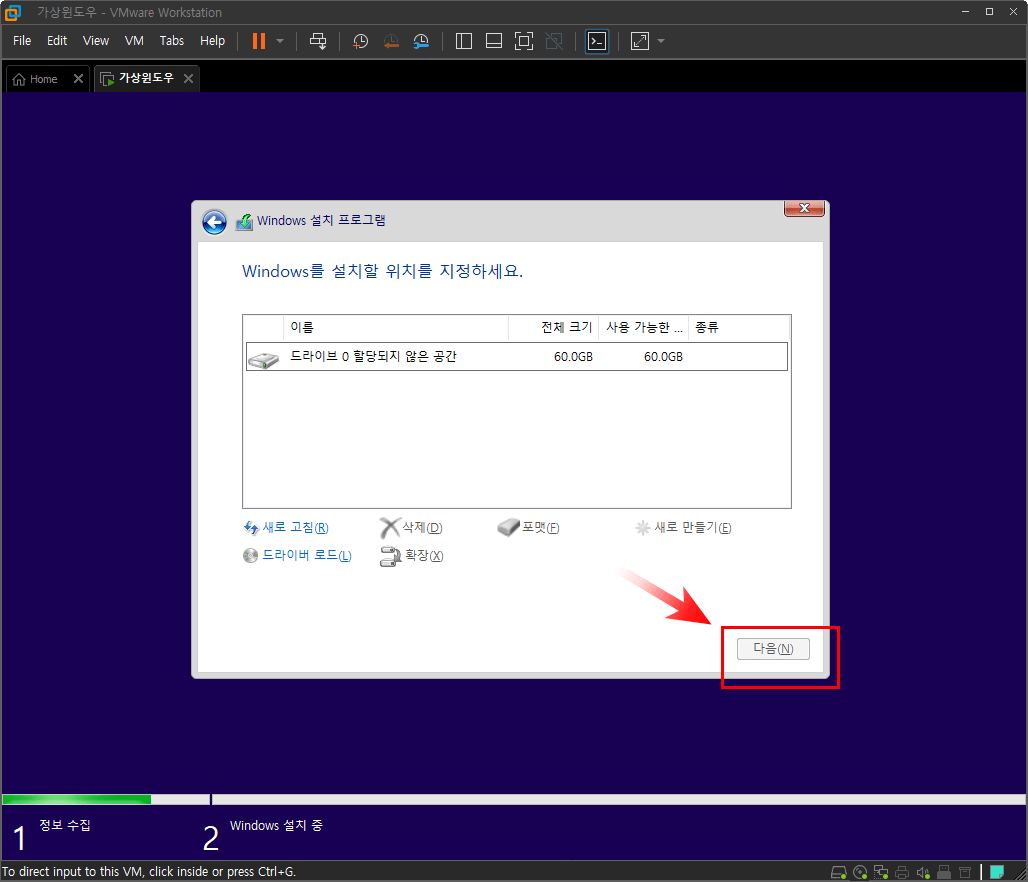1028x882 pixels.
Task: Send Ctrl+Alt+Del to the VM via toolbar icon
Action: [x=318, y=41]
